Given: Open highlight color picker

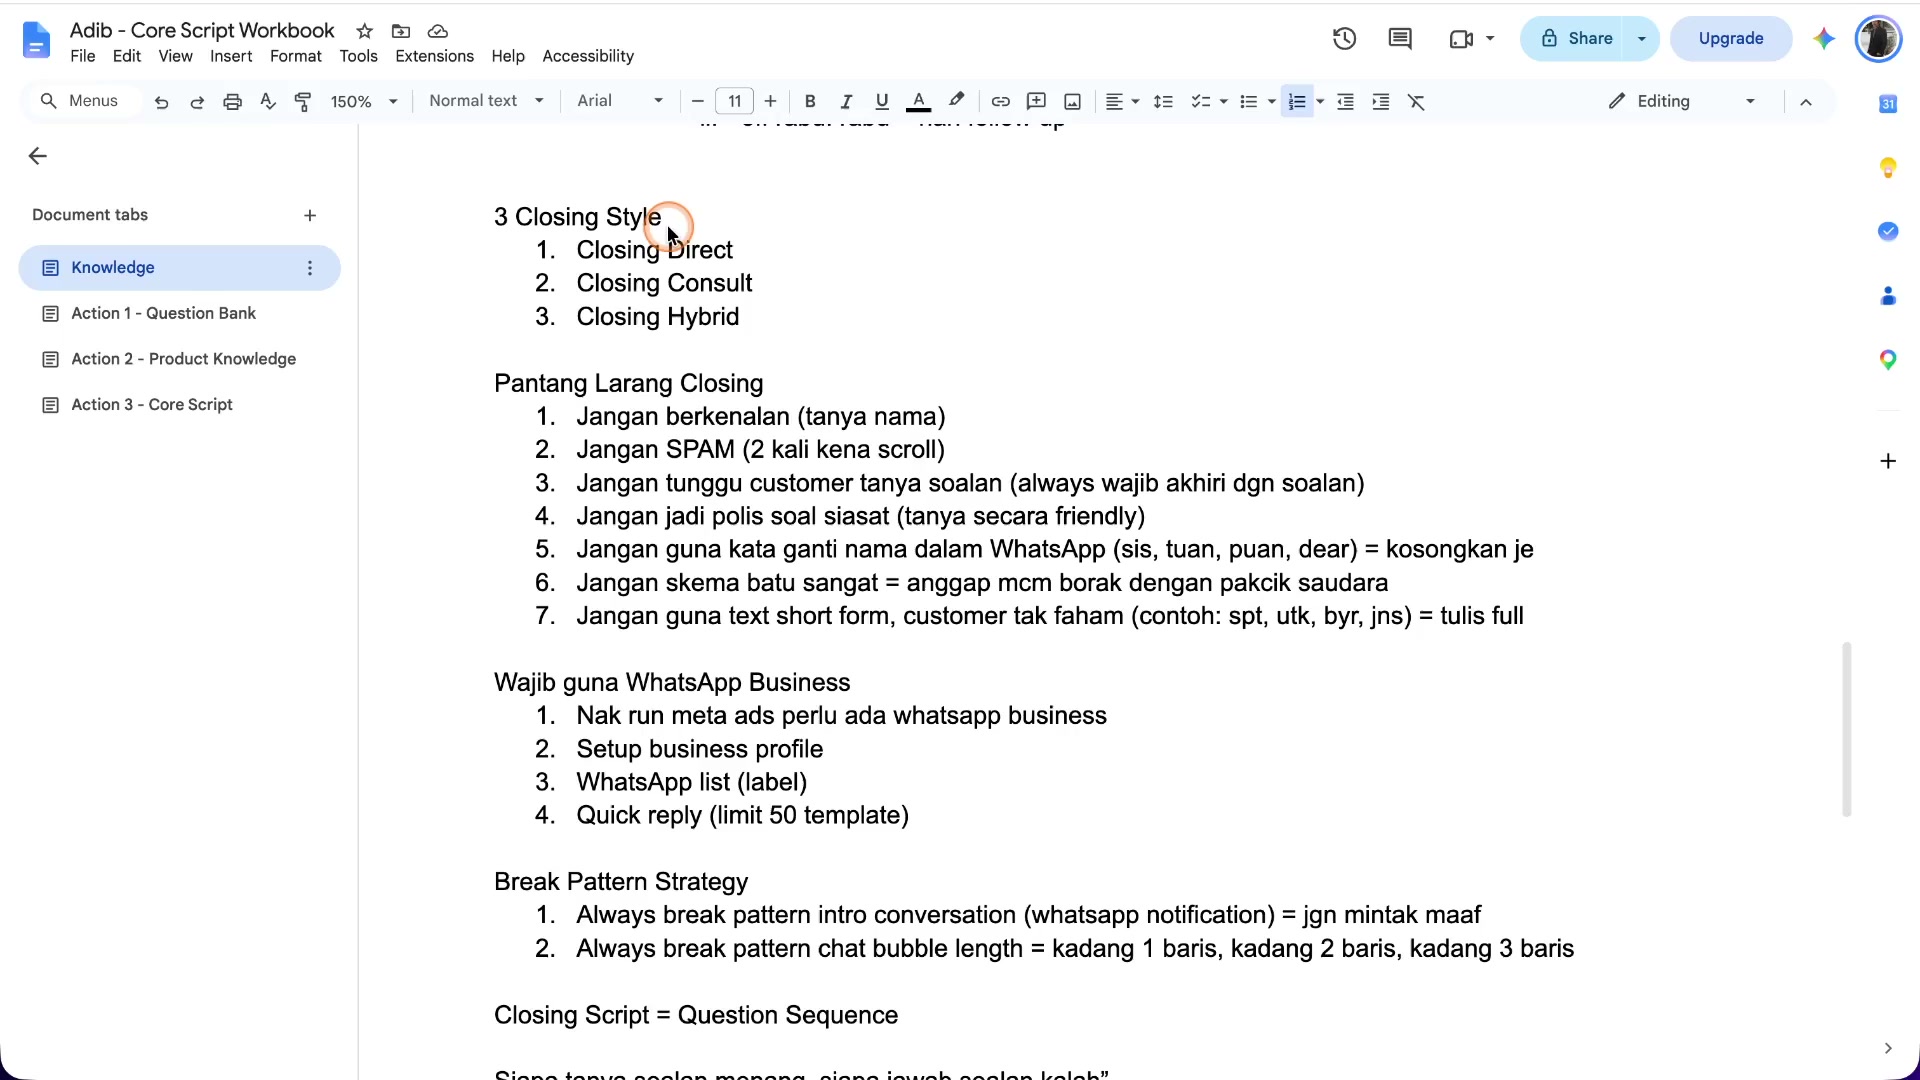Looking at the screenshot, I should click(x=956, y=102).
